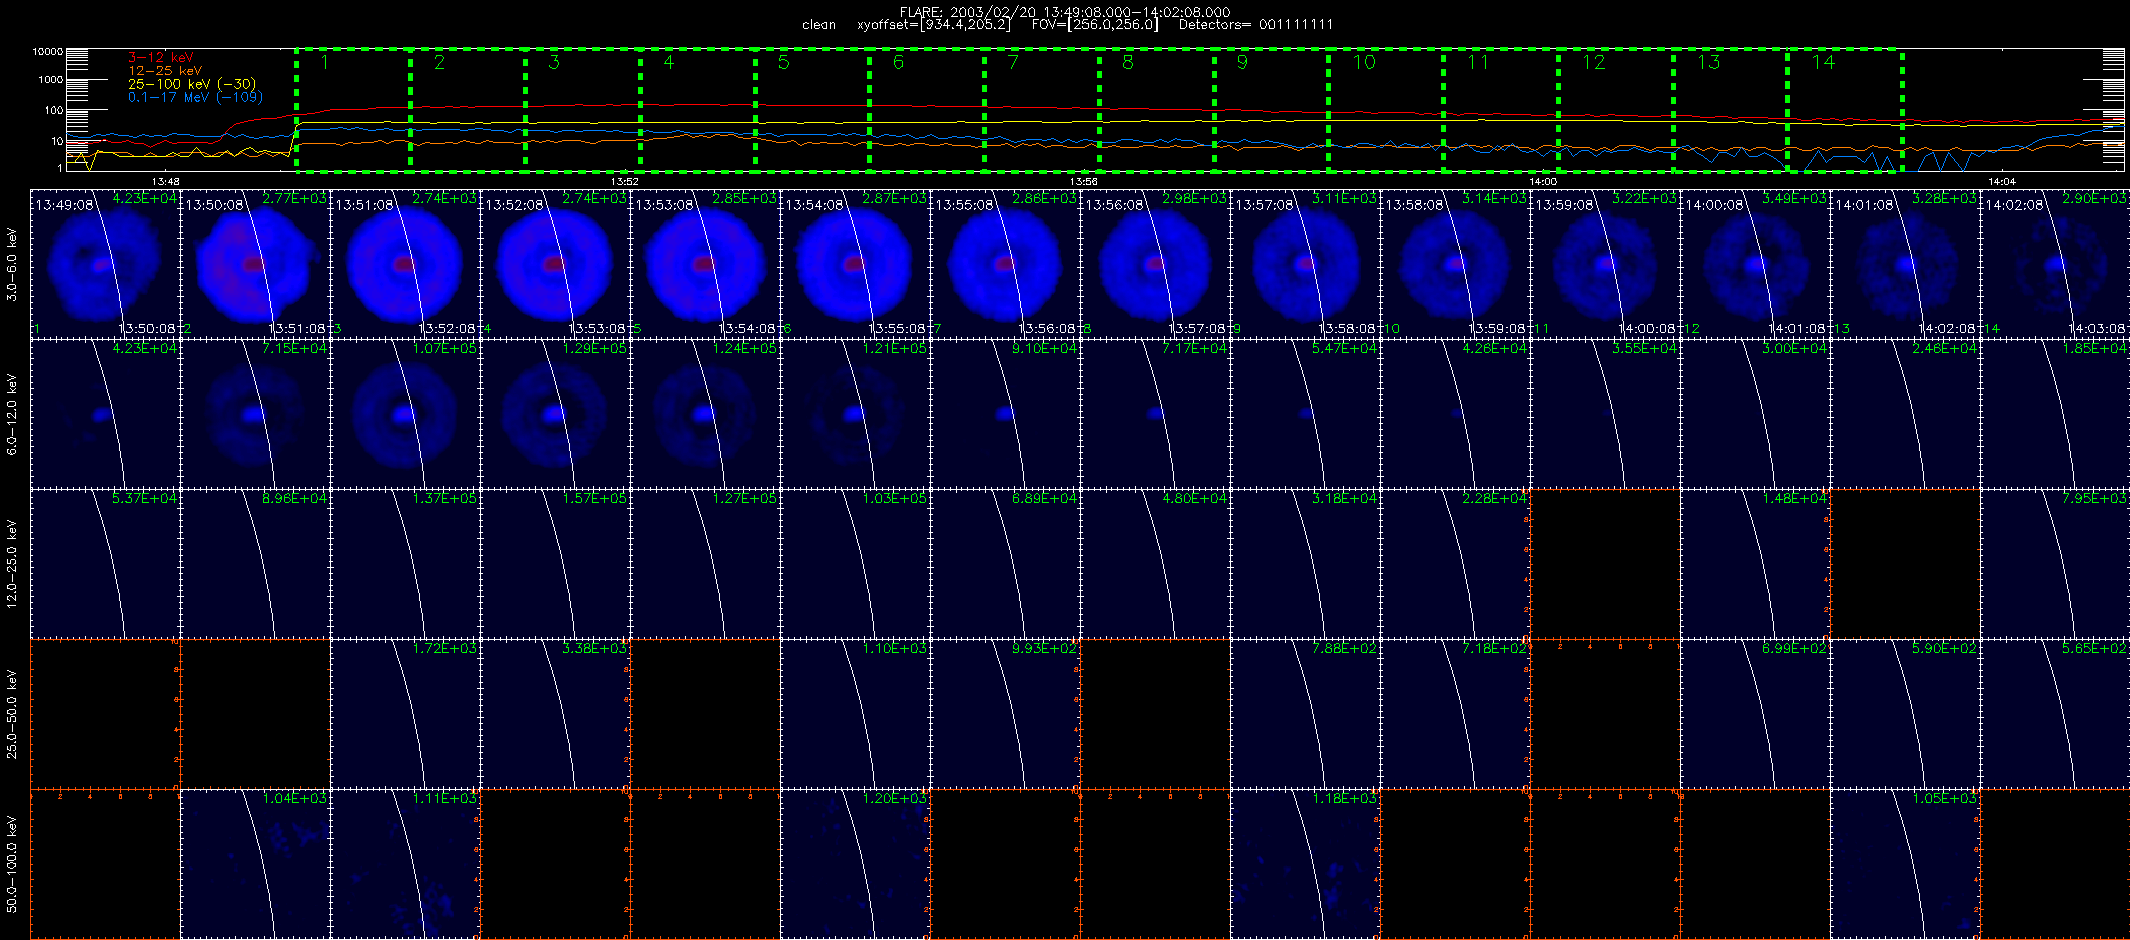This screenshot has width=2130, height=940.
Task: Open the 3-6 keV image labeled 2.90E+03
Action: (x=2056, y=264)
